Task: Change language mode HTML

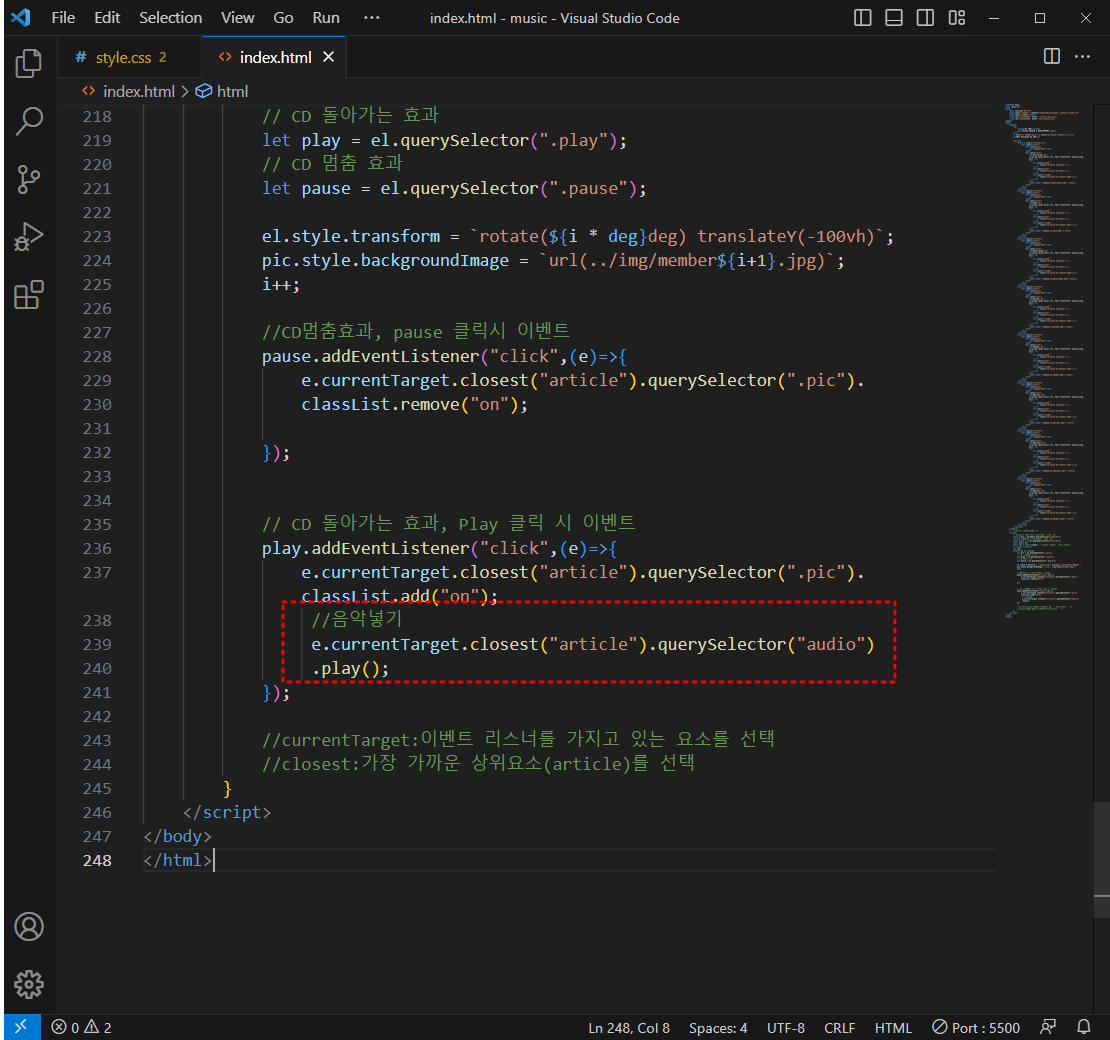Action: click(893, 1027)
